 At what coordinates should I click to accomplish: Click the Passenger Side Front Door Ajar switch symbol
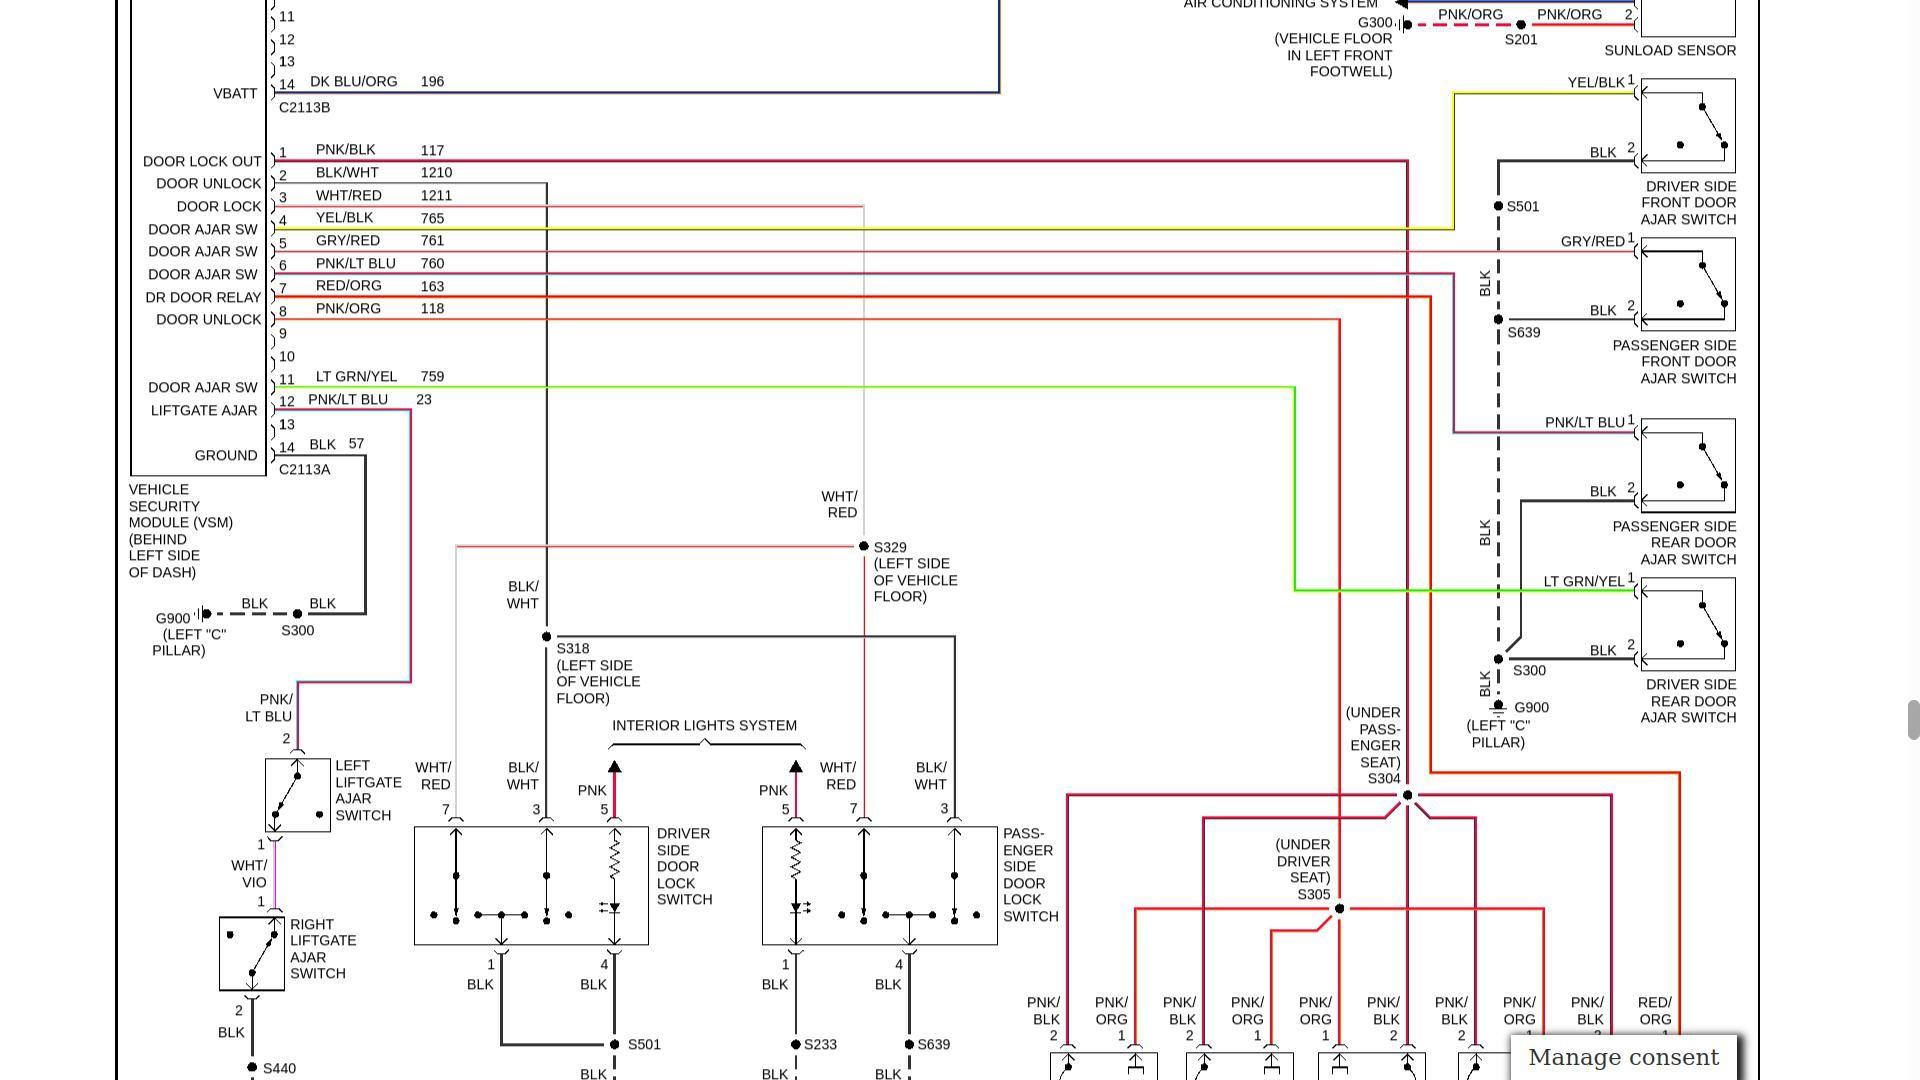click(x=1687, y=285)
